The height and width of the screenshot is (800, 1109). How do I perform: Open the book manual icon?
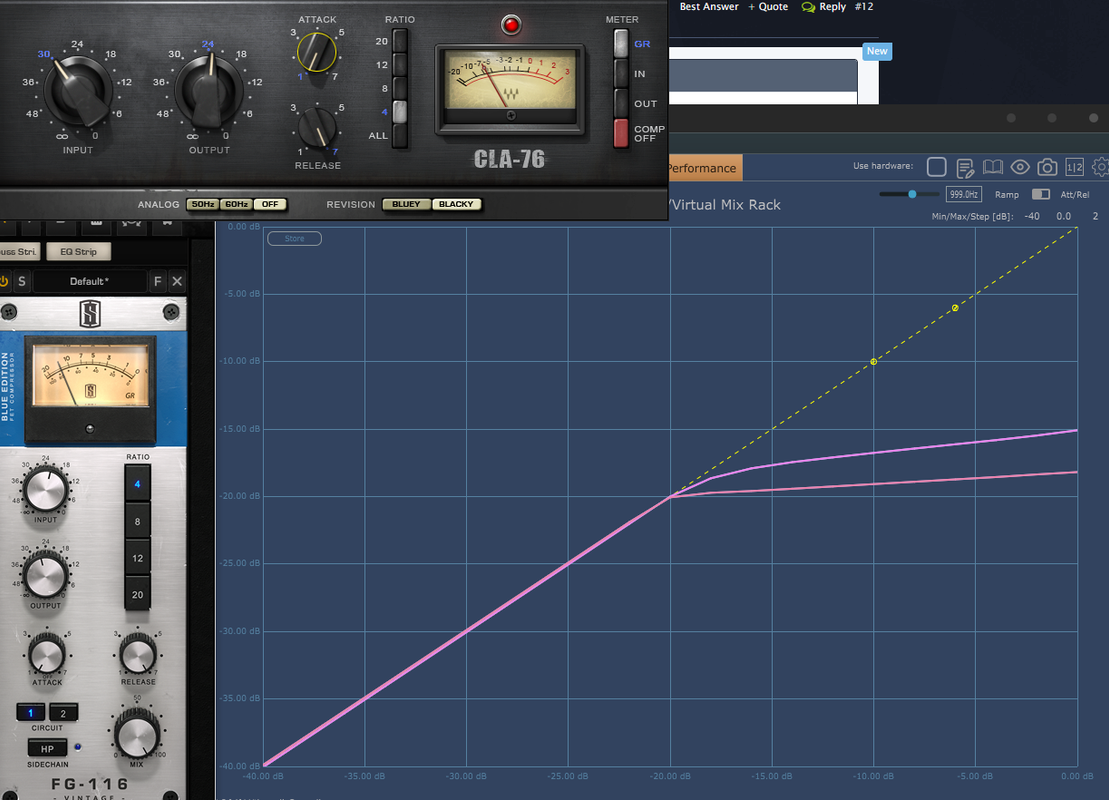point(993,168)
